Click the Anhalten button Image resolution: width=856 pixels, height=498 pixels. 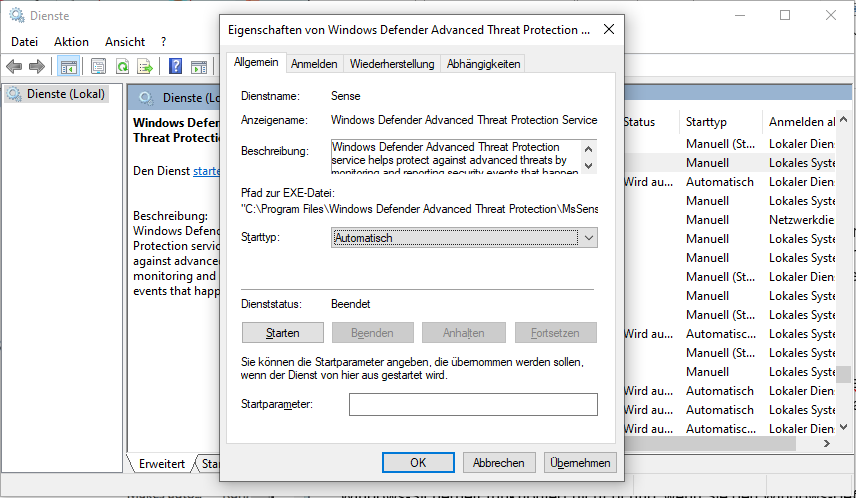(463, 333)
